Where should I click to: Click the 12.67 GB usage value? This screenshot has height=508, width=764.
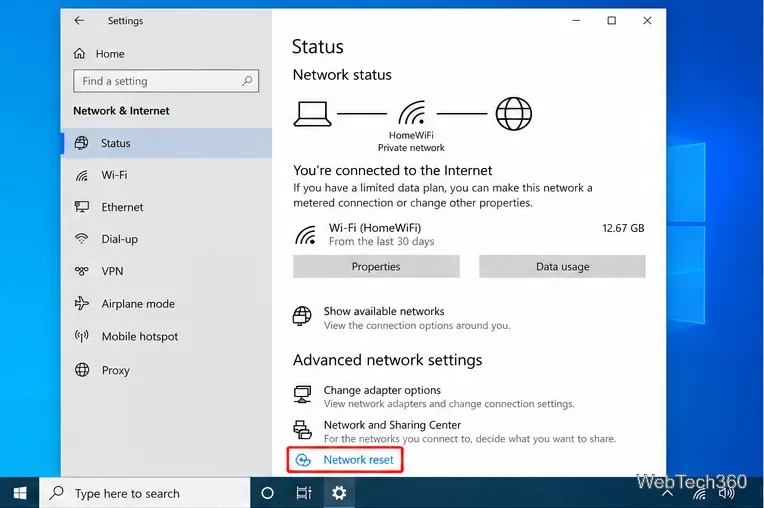pyautogui.click(x=623, y=228)
